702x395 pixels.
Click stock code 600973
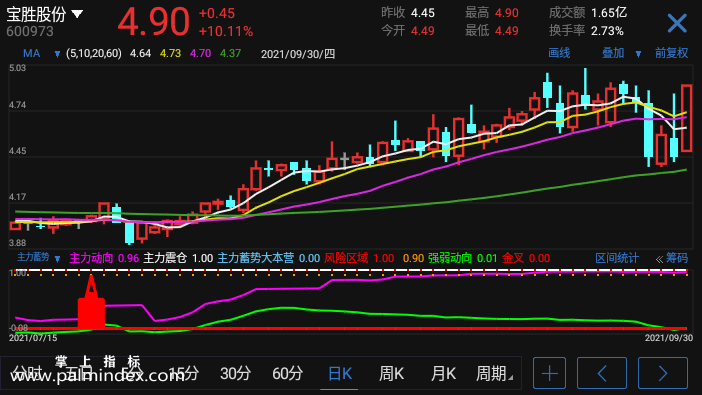30,31
